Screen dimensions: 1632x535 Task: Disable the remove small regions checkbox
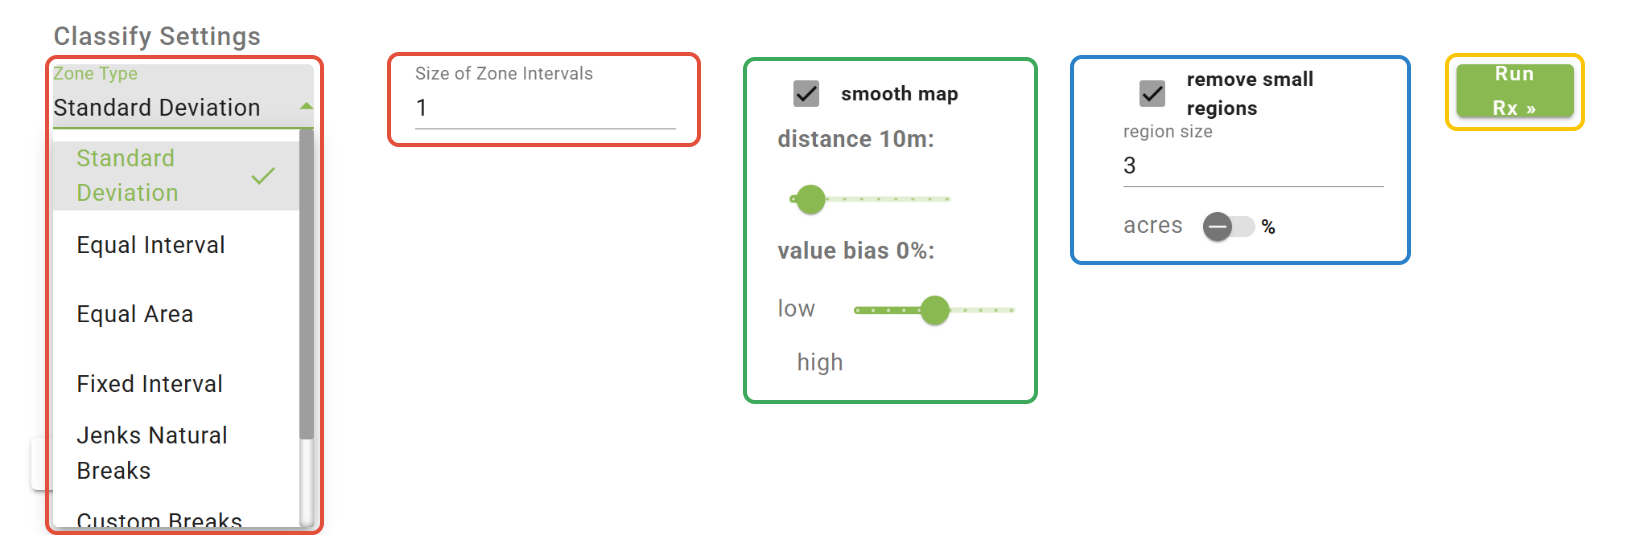click(x=1152, y=94)
